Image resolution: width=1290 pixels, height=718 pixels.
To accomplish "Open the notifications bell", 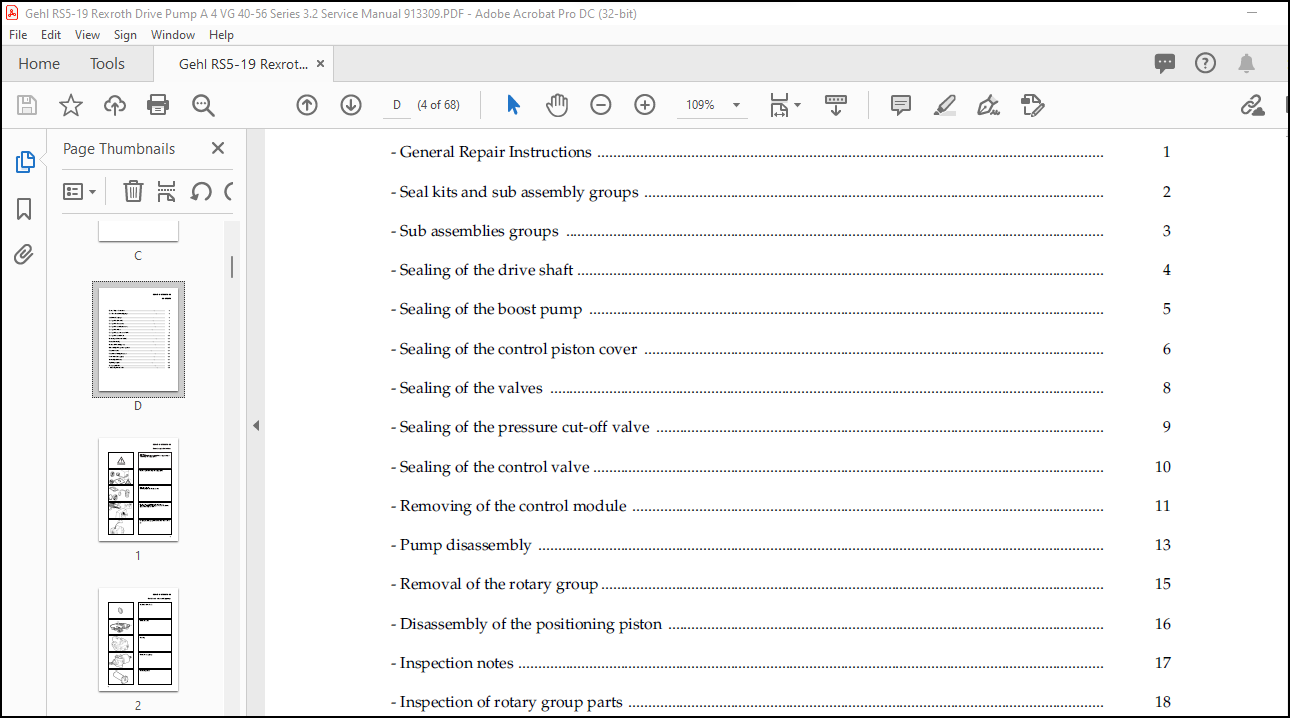I will [x=1246, y=63].
